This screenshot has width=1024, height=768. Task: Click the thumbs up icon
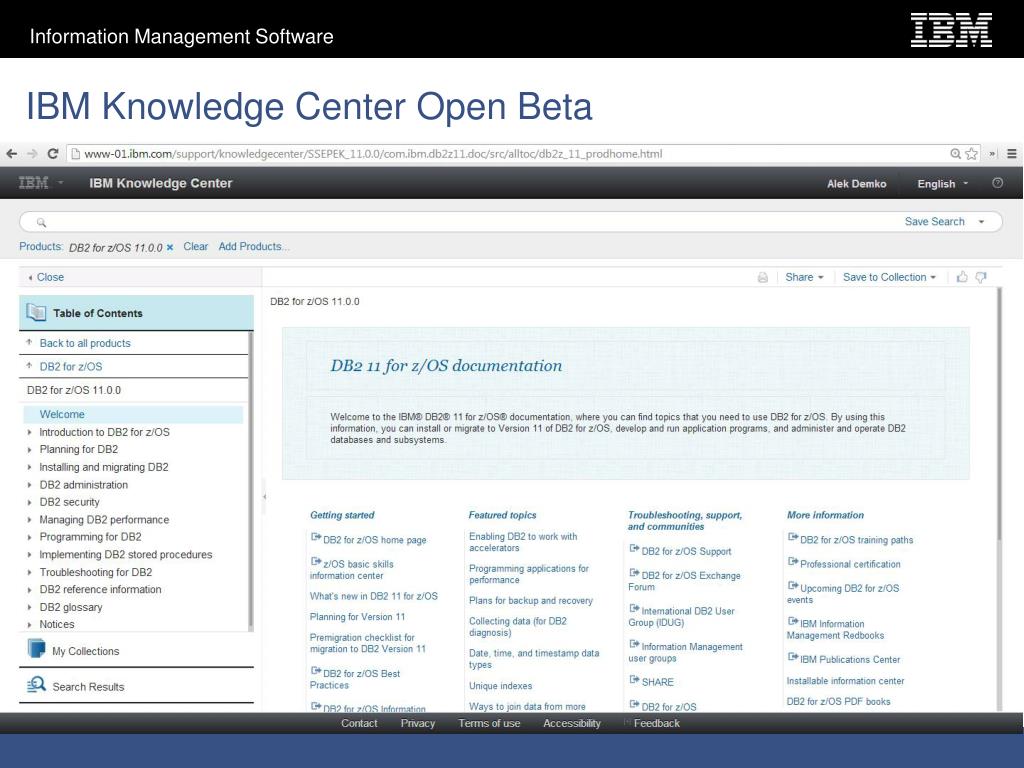962,278
